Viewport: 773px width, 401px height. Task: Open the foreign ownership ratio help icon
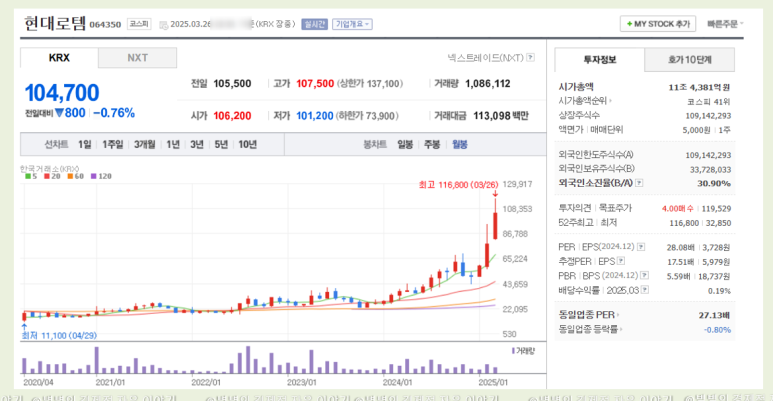639,183
